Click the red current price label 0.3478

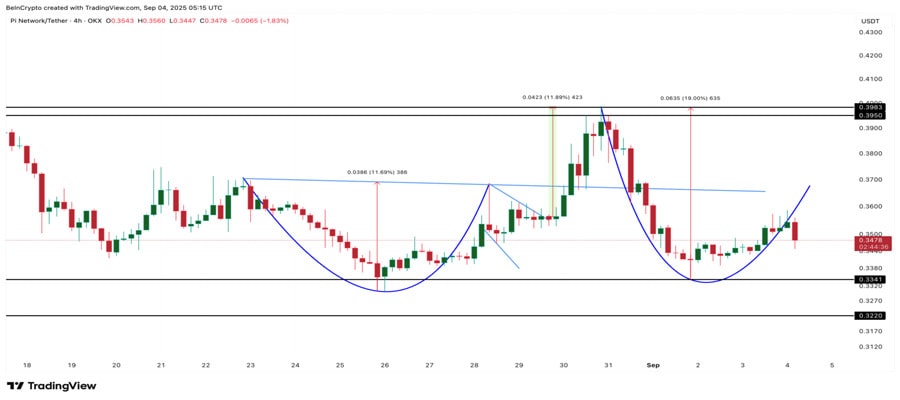[874, 239]
